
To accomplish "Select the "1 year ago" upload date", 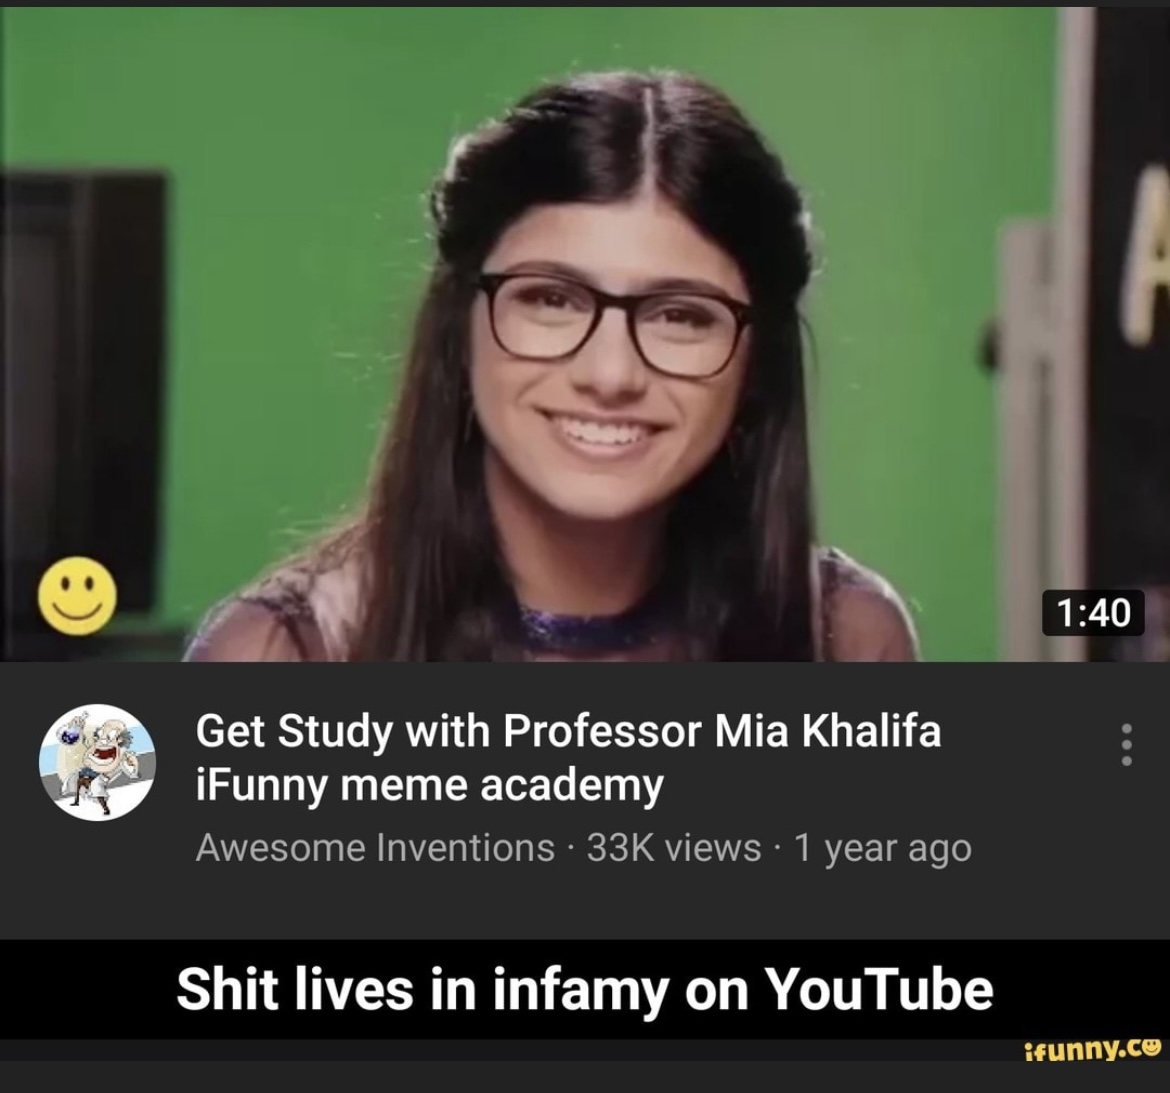I will [883, 848].
